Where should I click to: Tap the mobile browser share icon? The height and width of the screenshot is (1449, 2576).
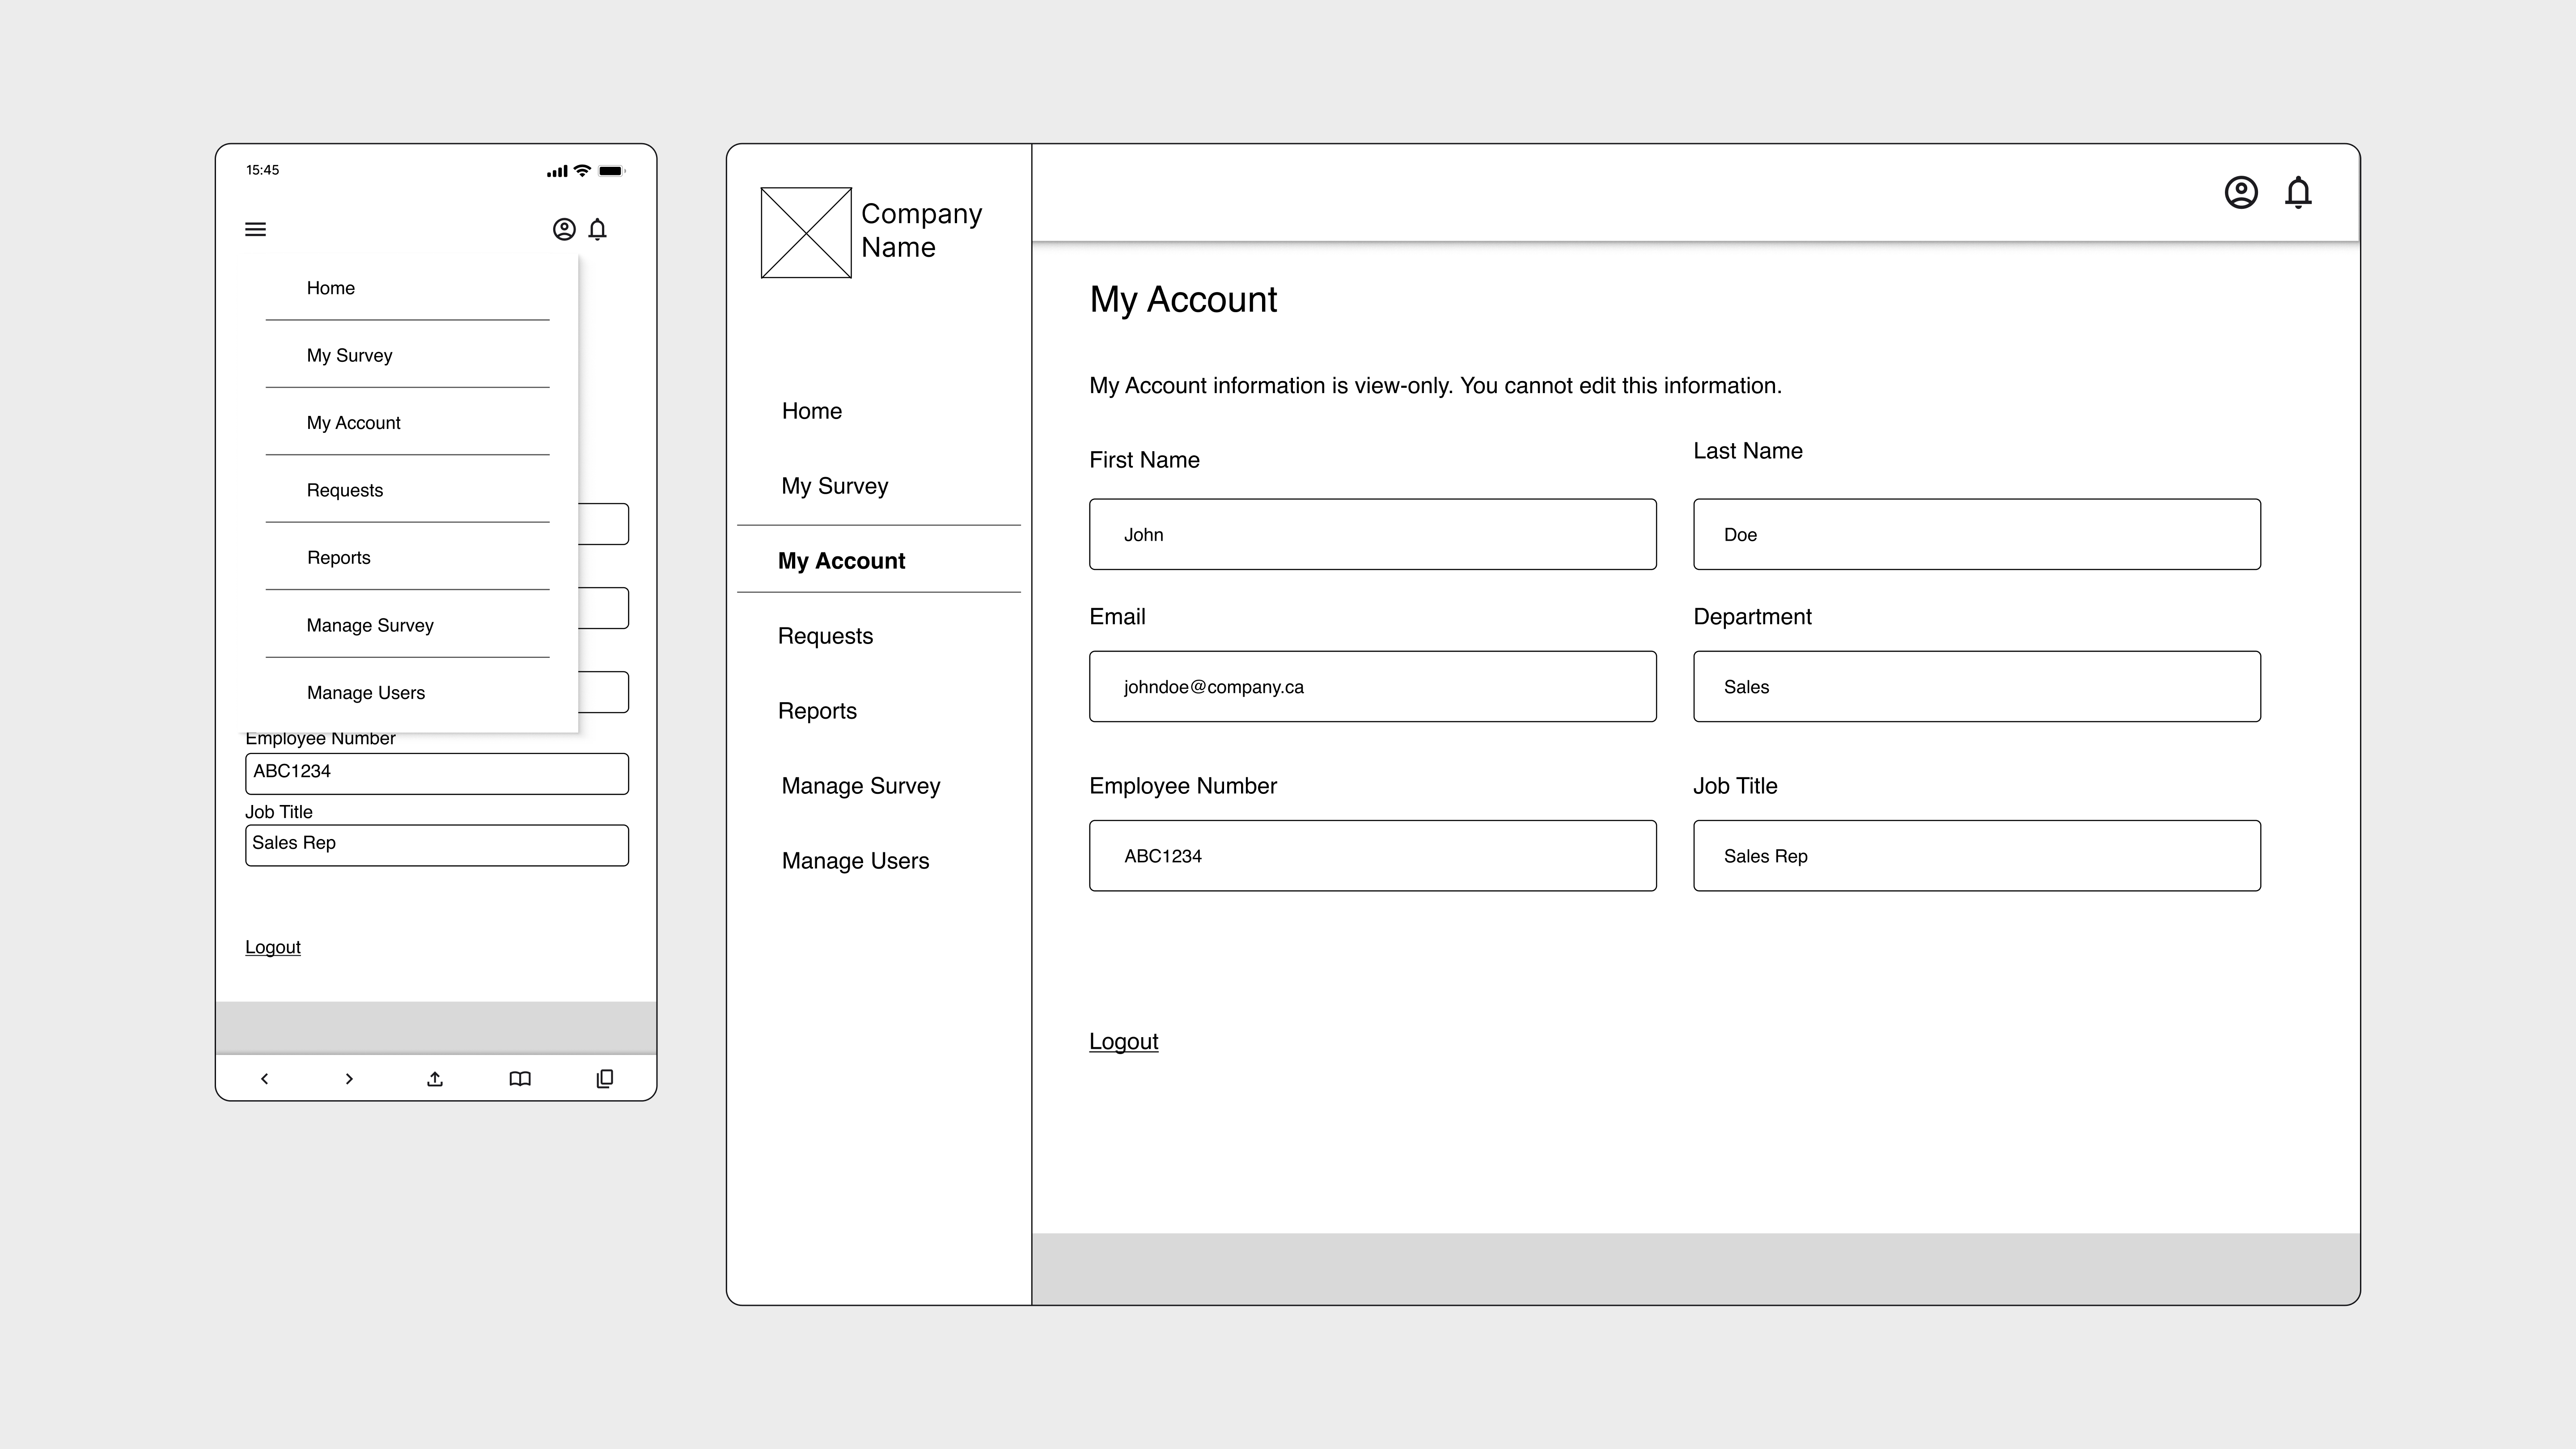[435, 1079]
